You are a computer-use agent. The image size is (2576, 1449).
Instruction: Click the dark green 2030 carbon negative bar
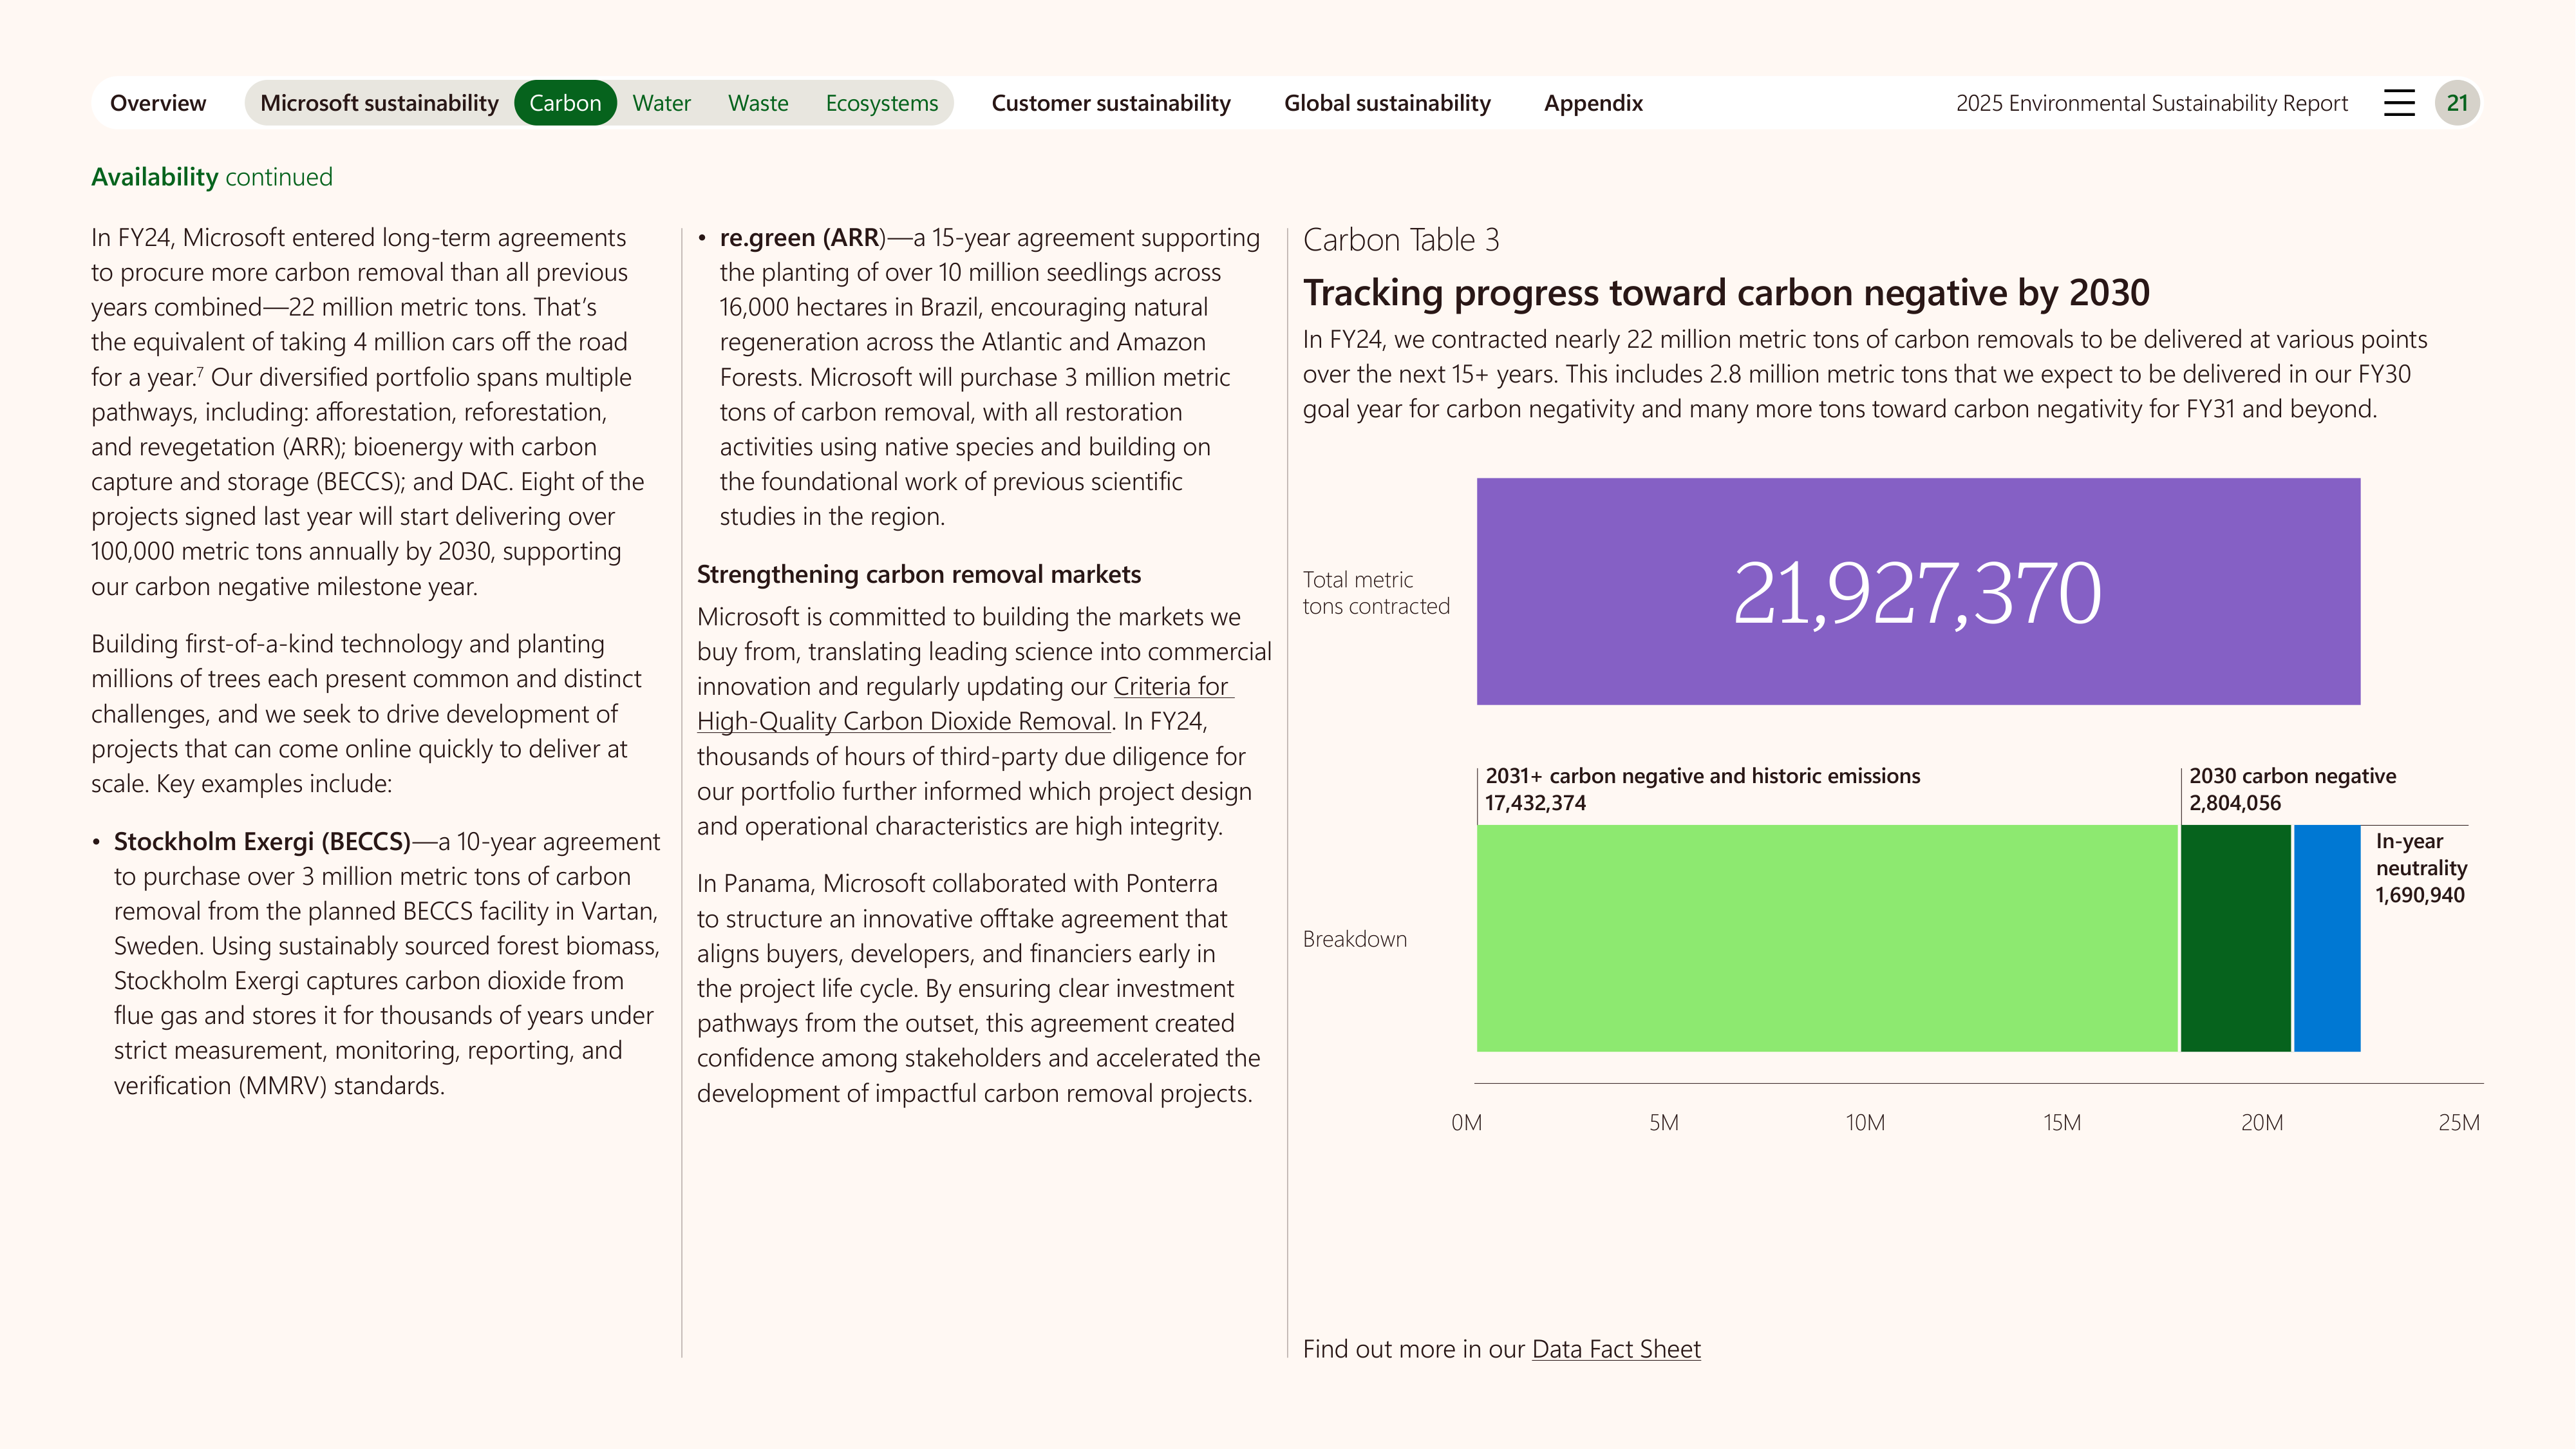pos(2235,938)
